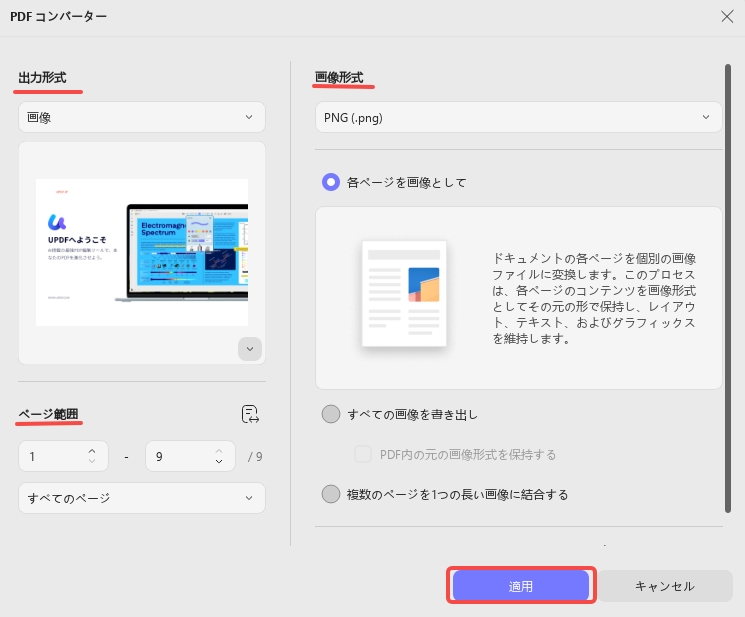
Task: Increase the start page with up arrow
Action: point(92,451)
